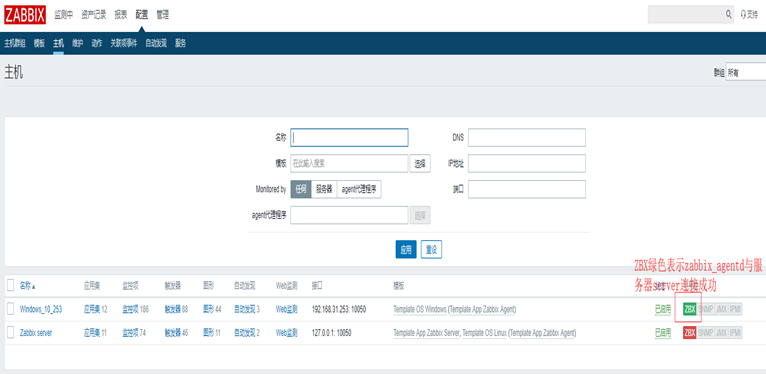Viewport: 766px width, 374px height.
Task: Open the 监测中 menu
Action: tap(64, 15)
